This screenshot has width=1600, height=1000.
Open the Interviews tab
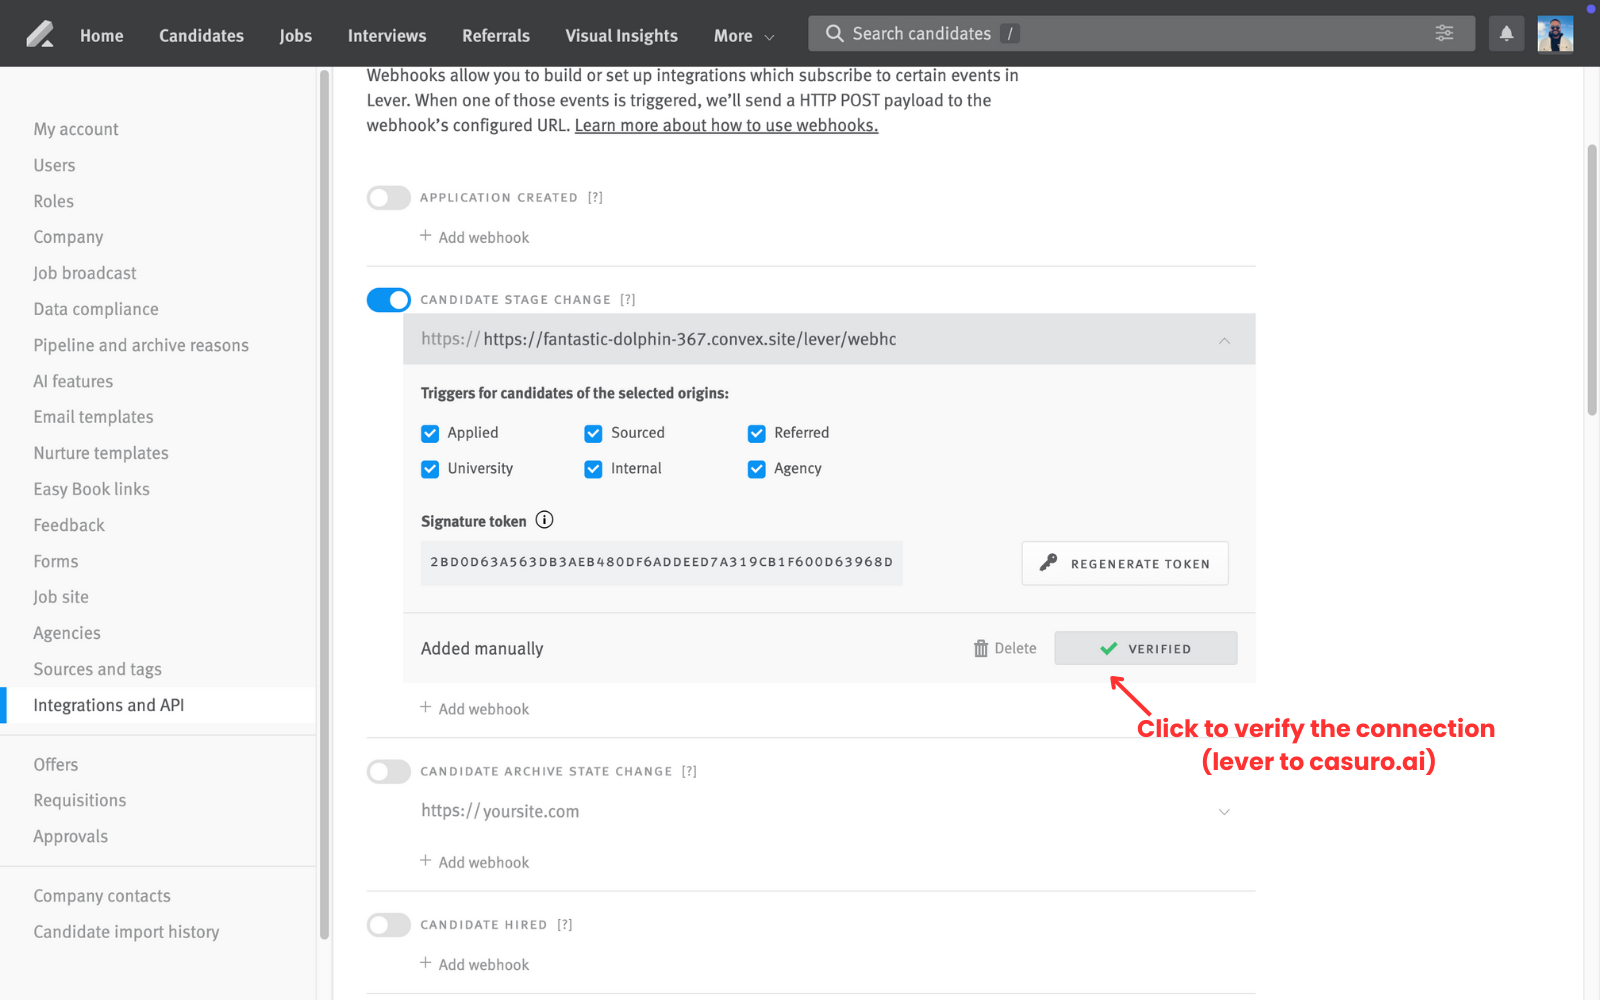[x=387, y=35]
